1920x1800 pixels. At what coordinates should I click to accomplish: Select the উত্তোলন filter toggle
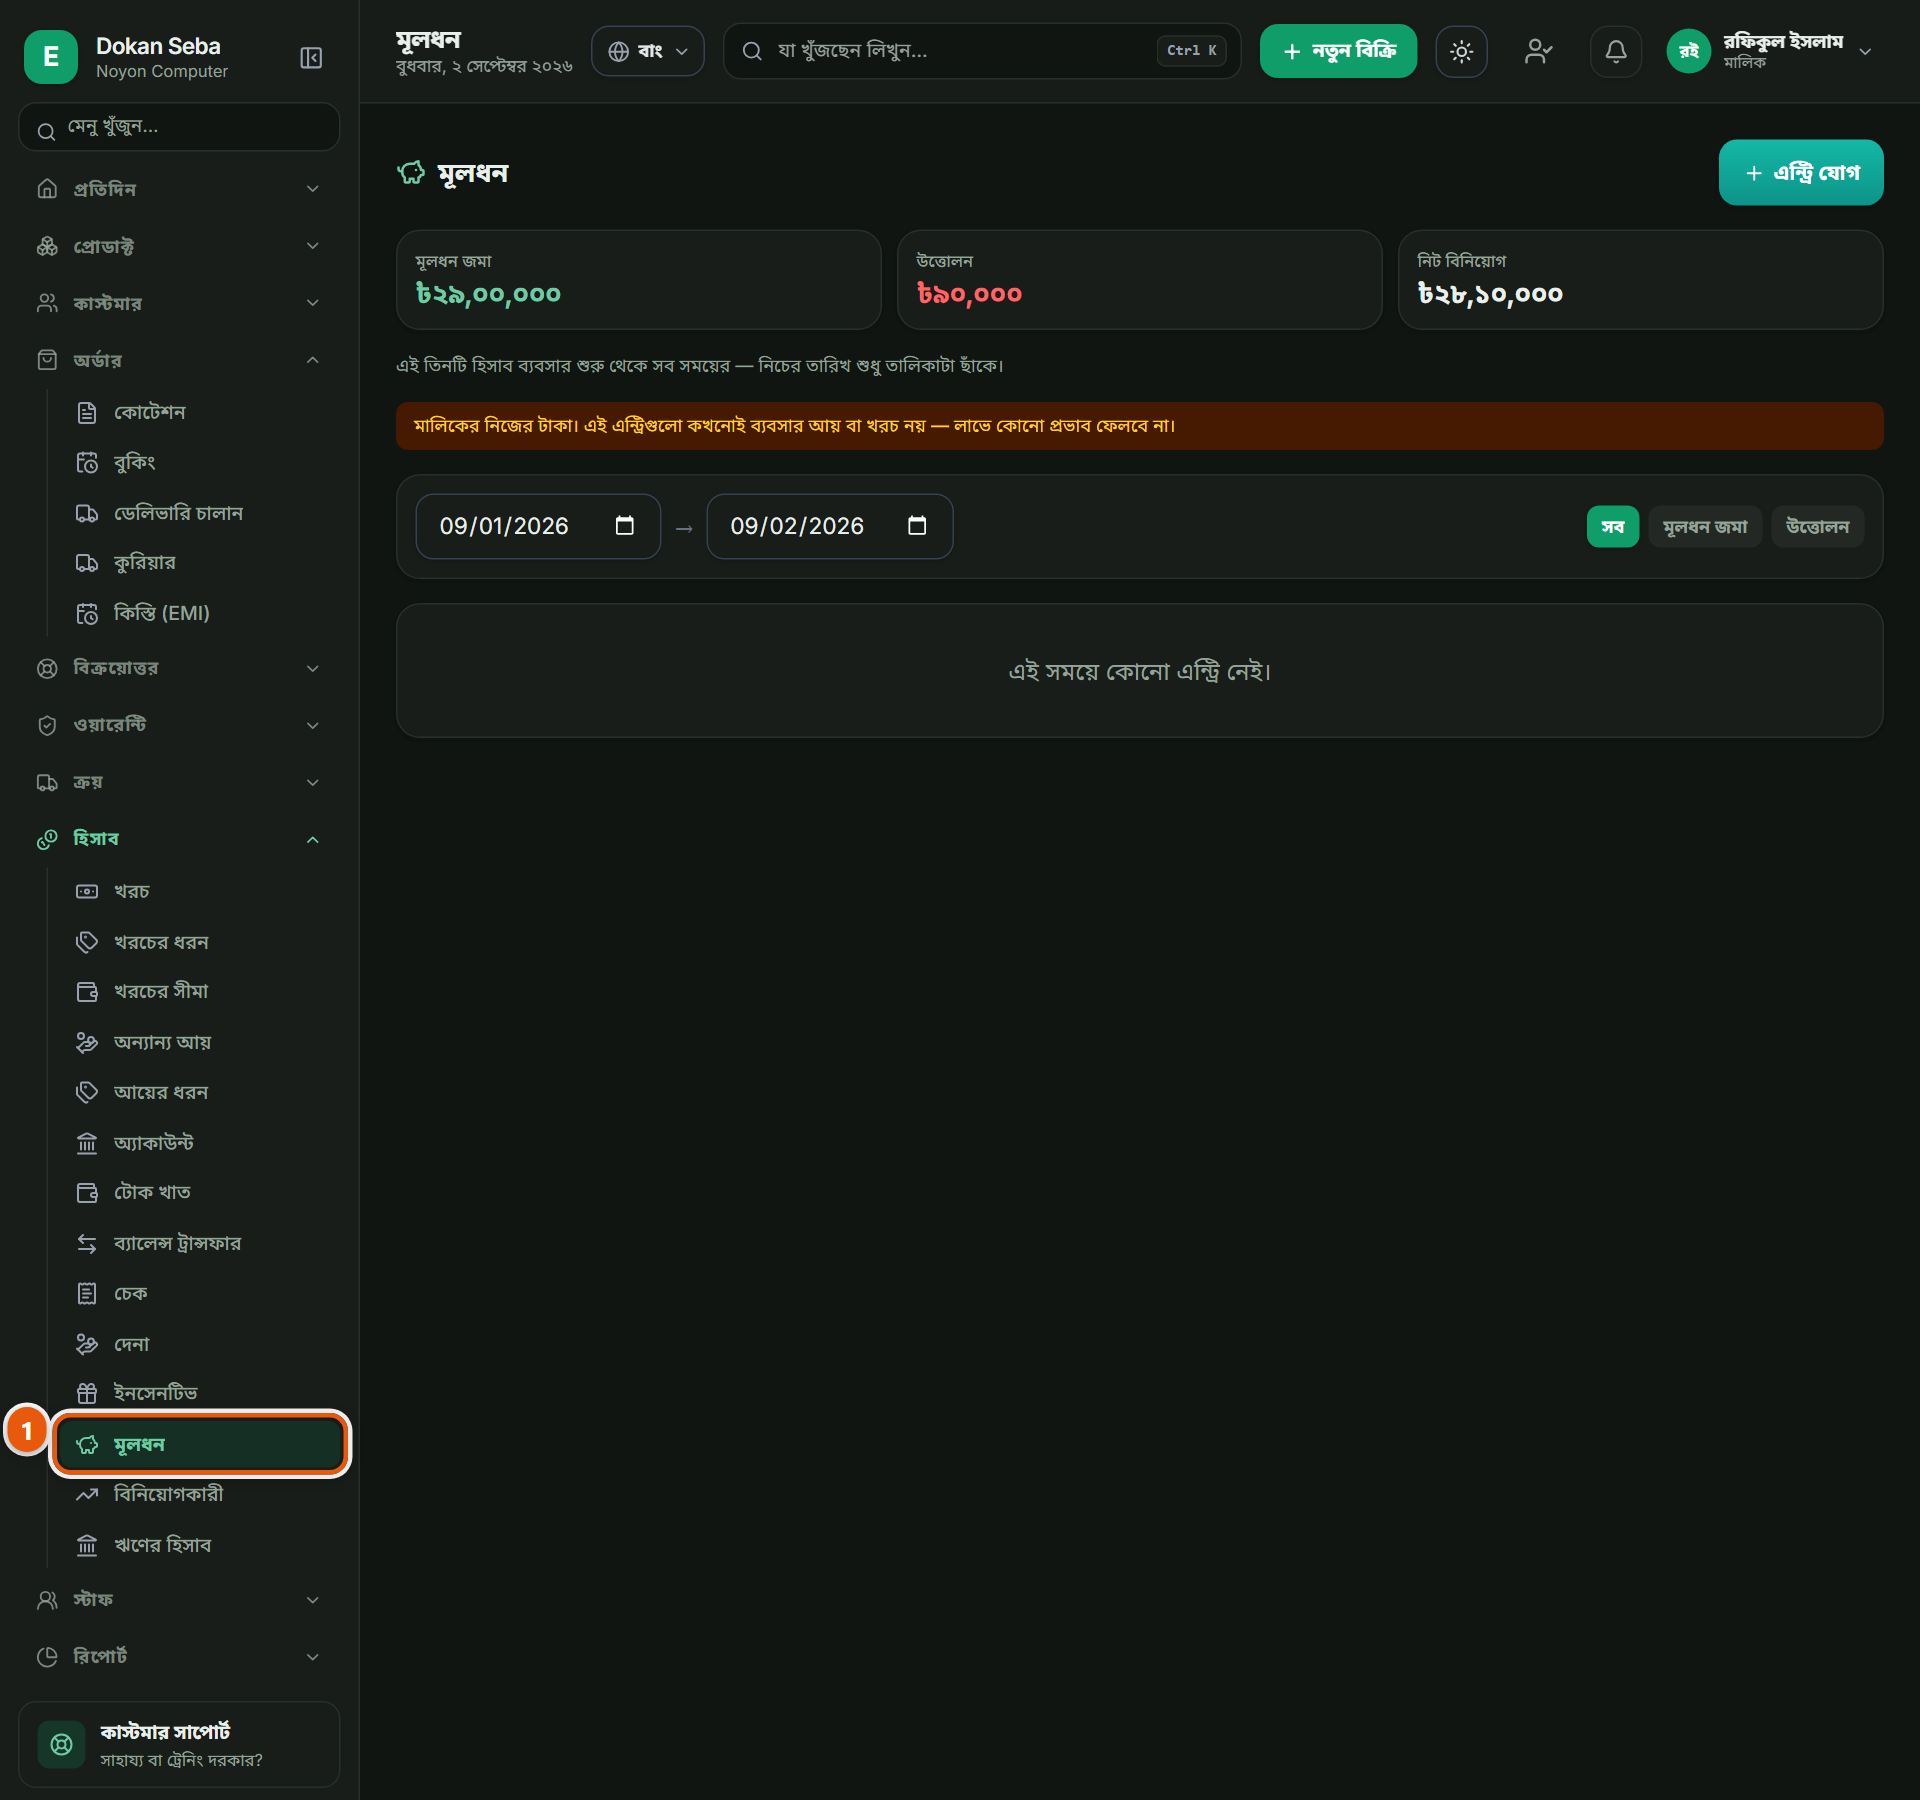point(1817,526)
